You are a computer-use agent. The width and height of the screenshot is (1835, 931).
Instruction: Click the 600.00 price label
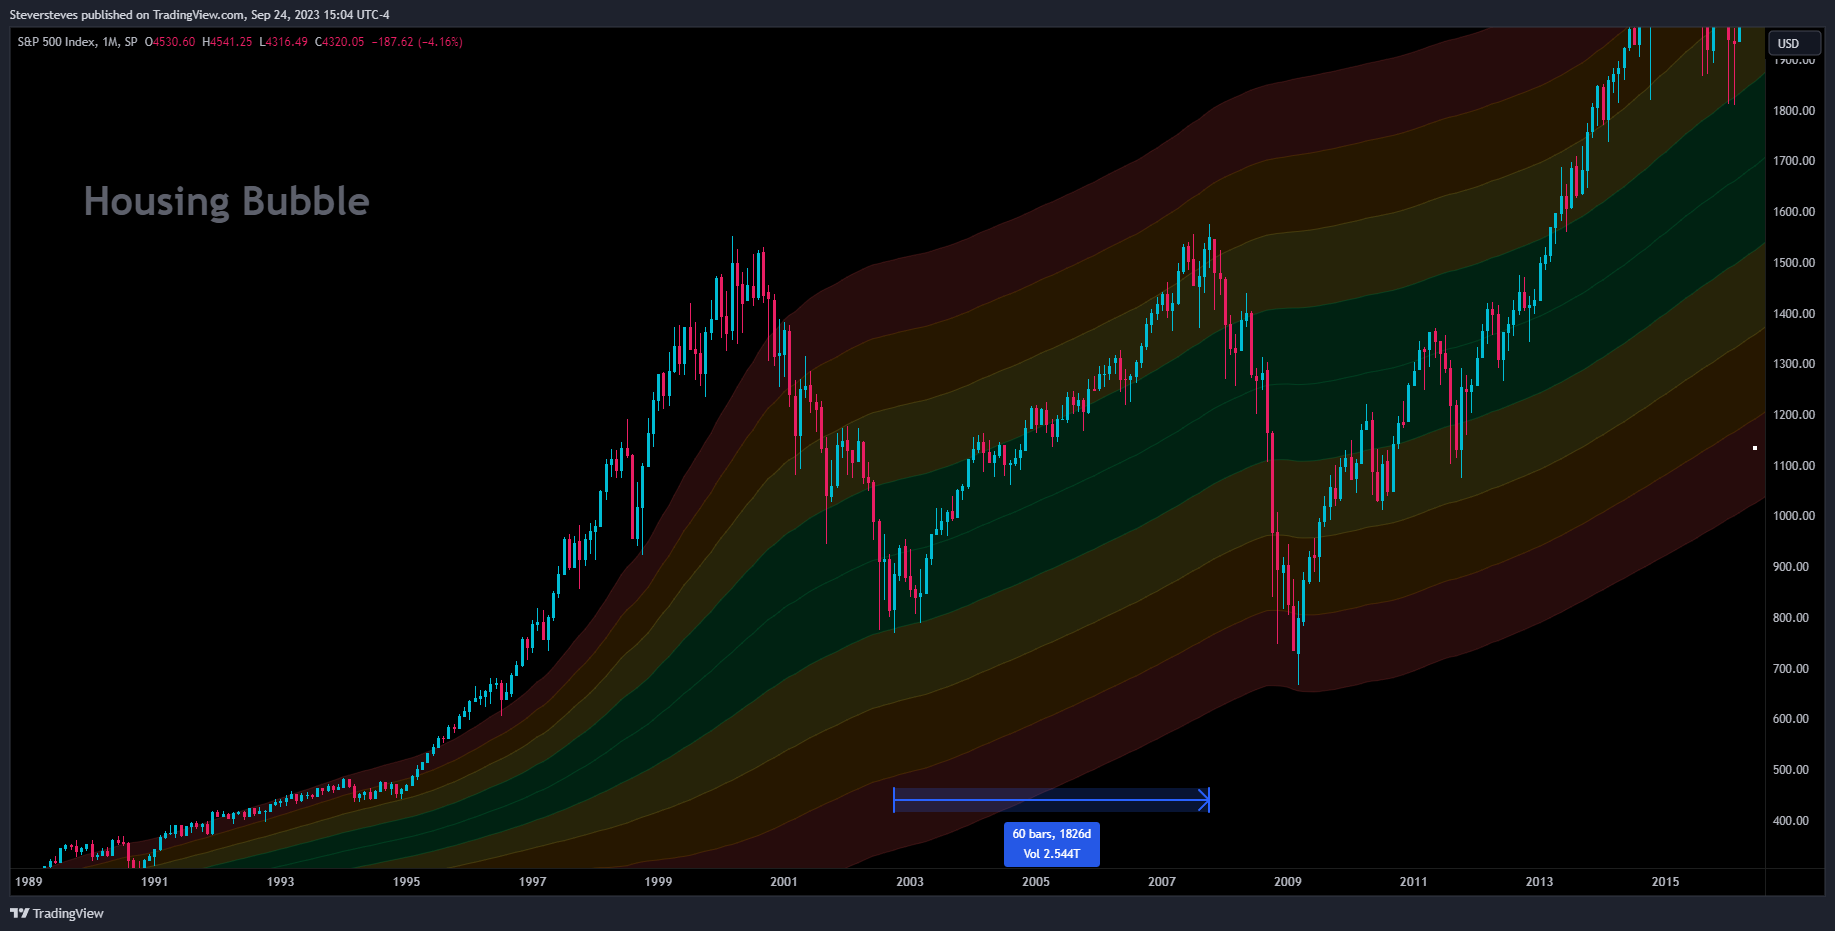1791,719
